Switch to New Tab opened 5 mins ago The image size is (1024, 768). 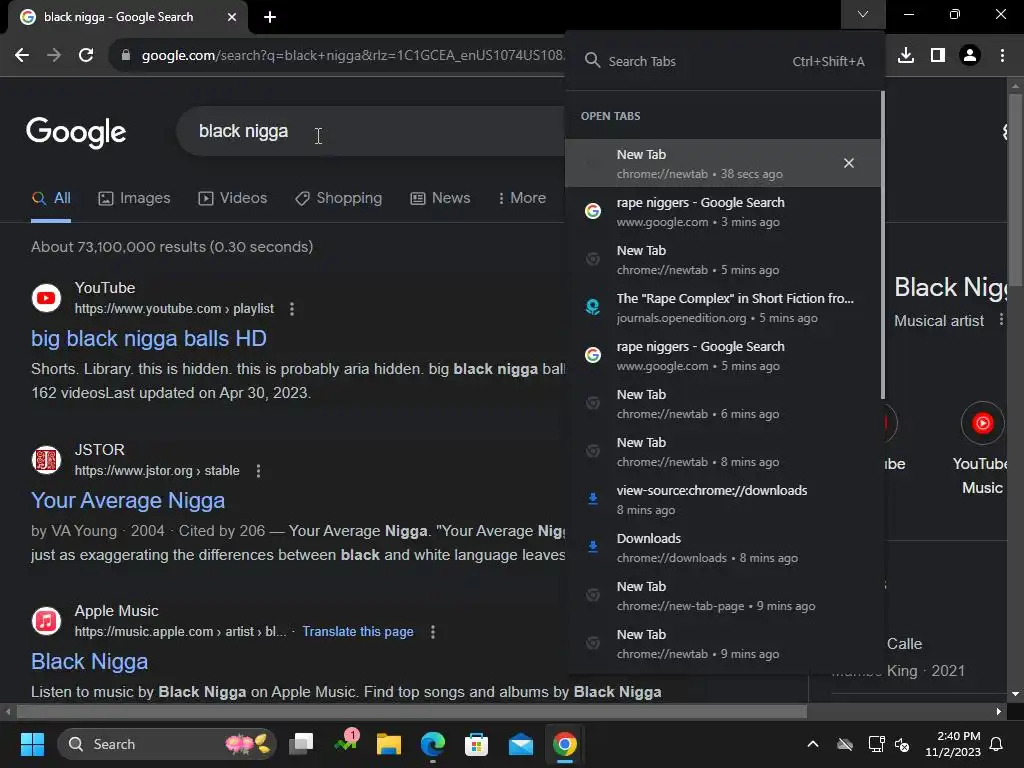723,260
